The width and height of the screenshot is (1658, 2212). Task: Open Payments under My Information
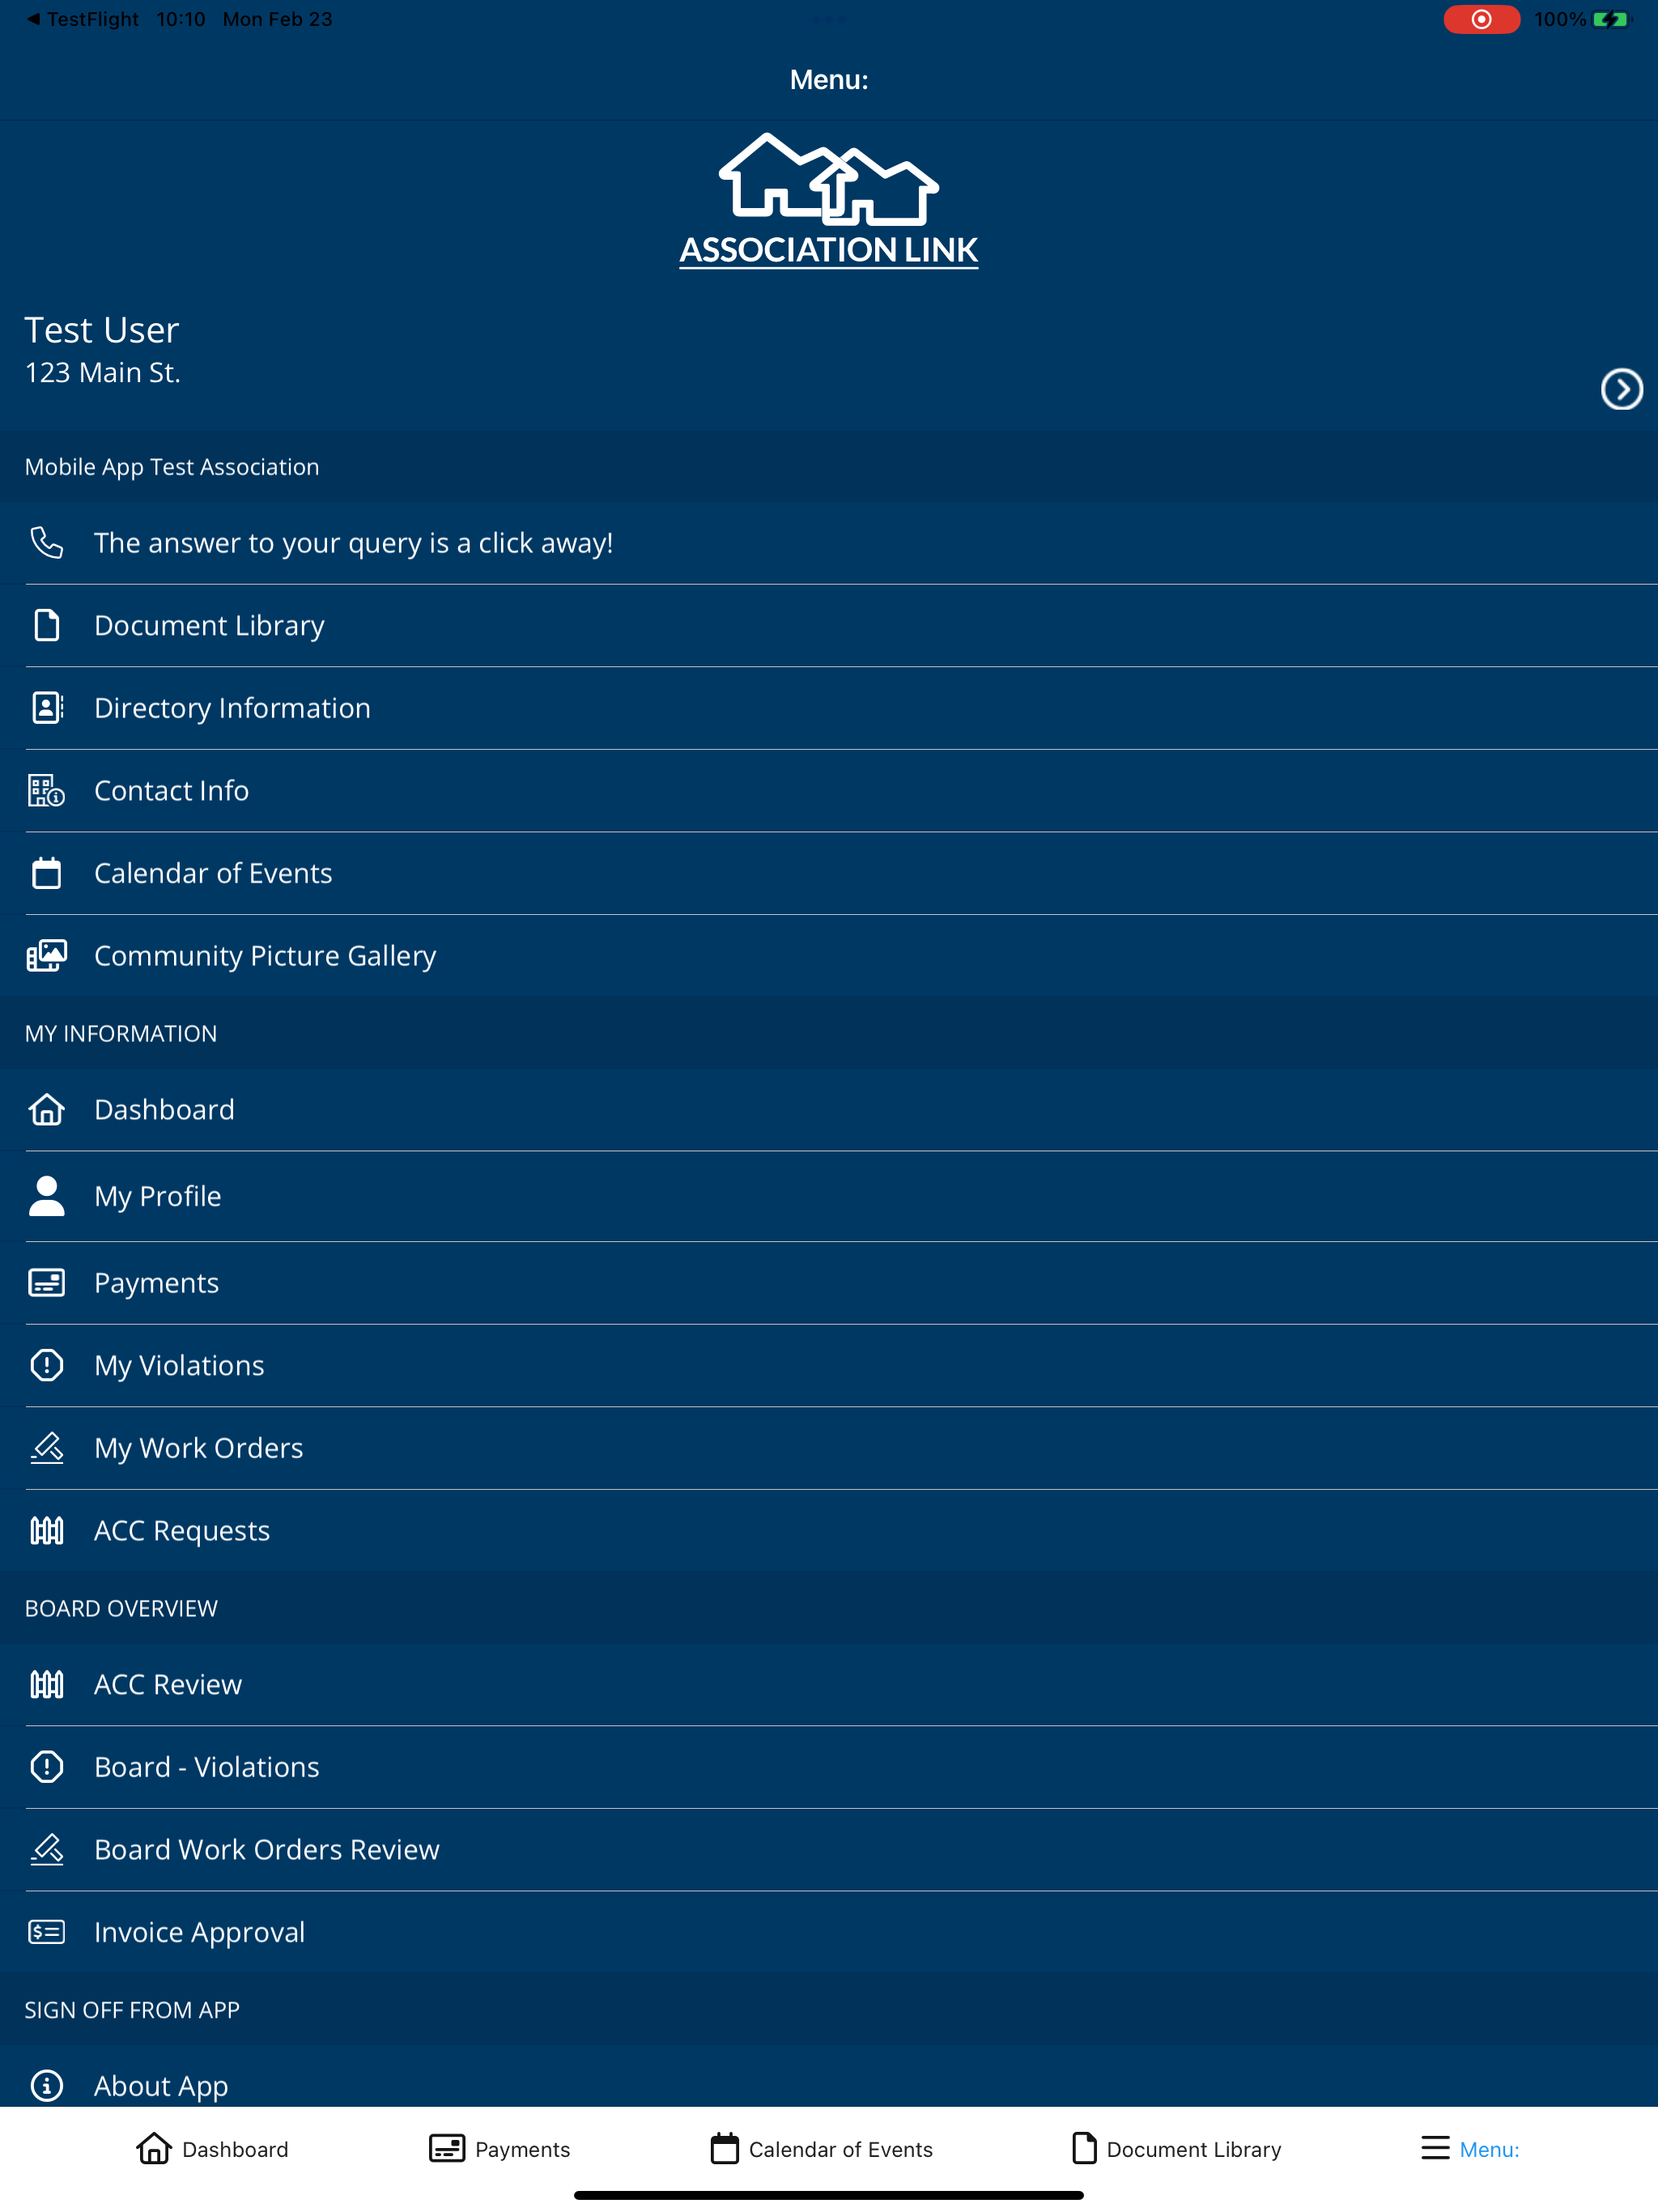(x=829, y=1282)
